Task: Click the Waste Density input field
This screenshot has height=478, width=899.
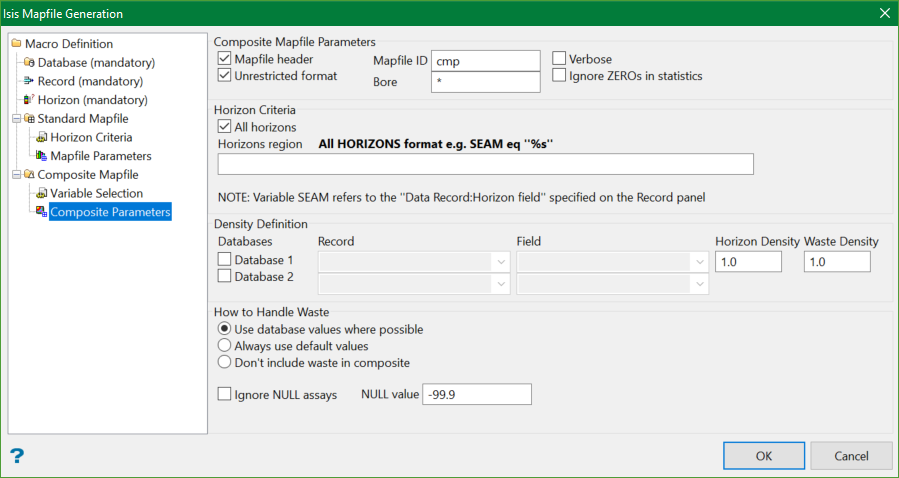Action: pyautogui.click(x=838, y=262)
